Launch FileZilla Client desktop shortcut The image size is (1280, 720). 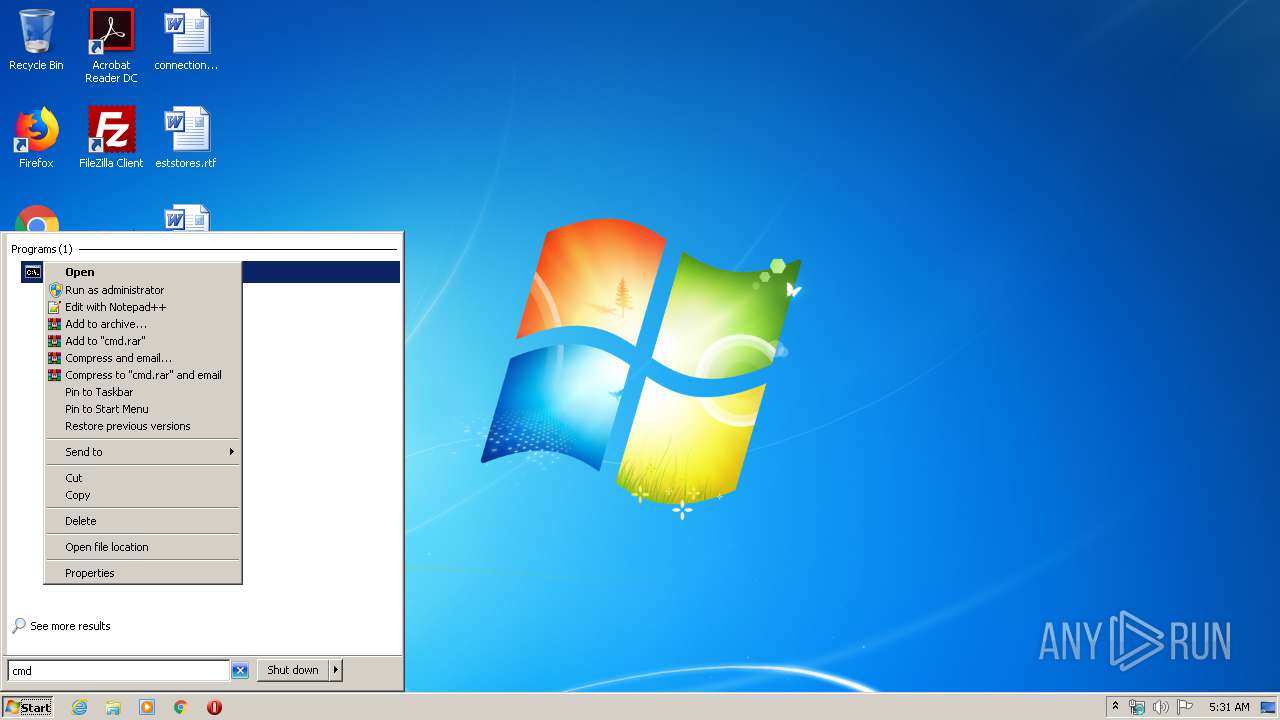tap(111, 138)
